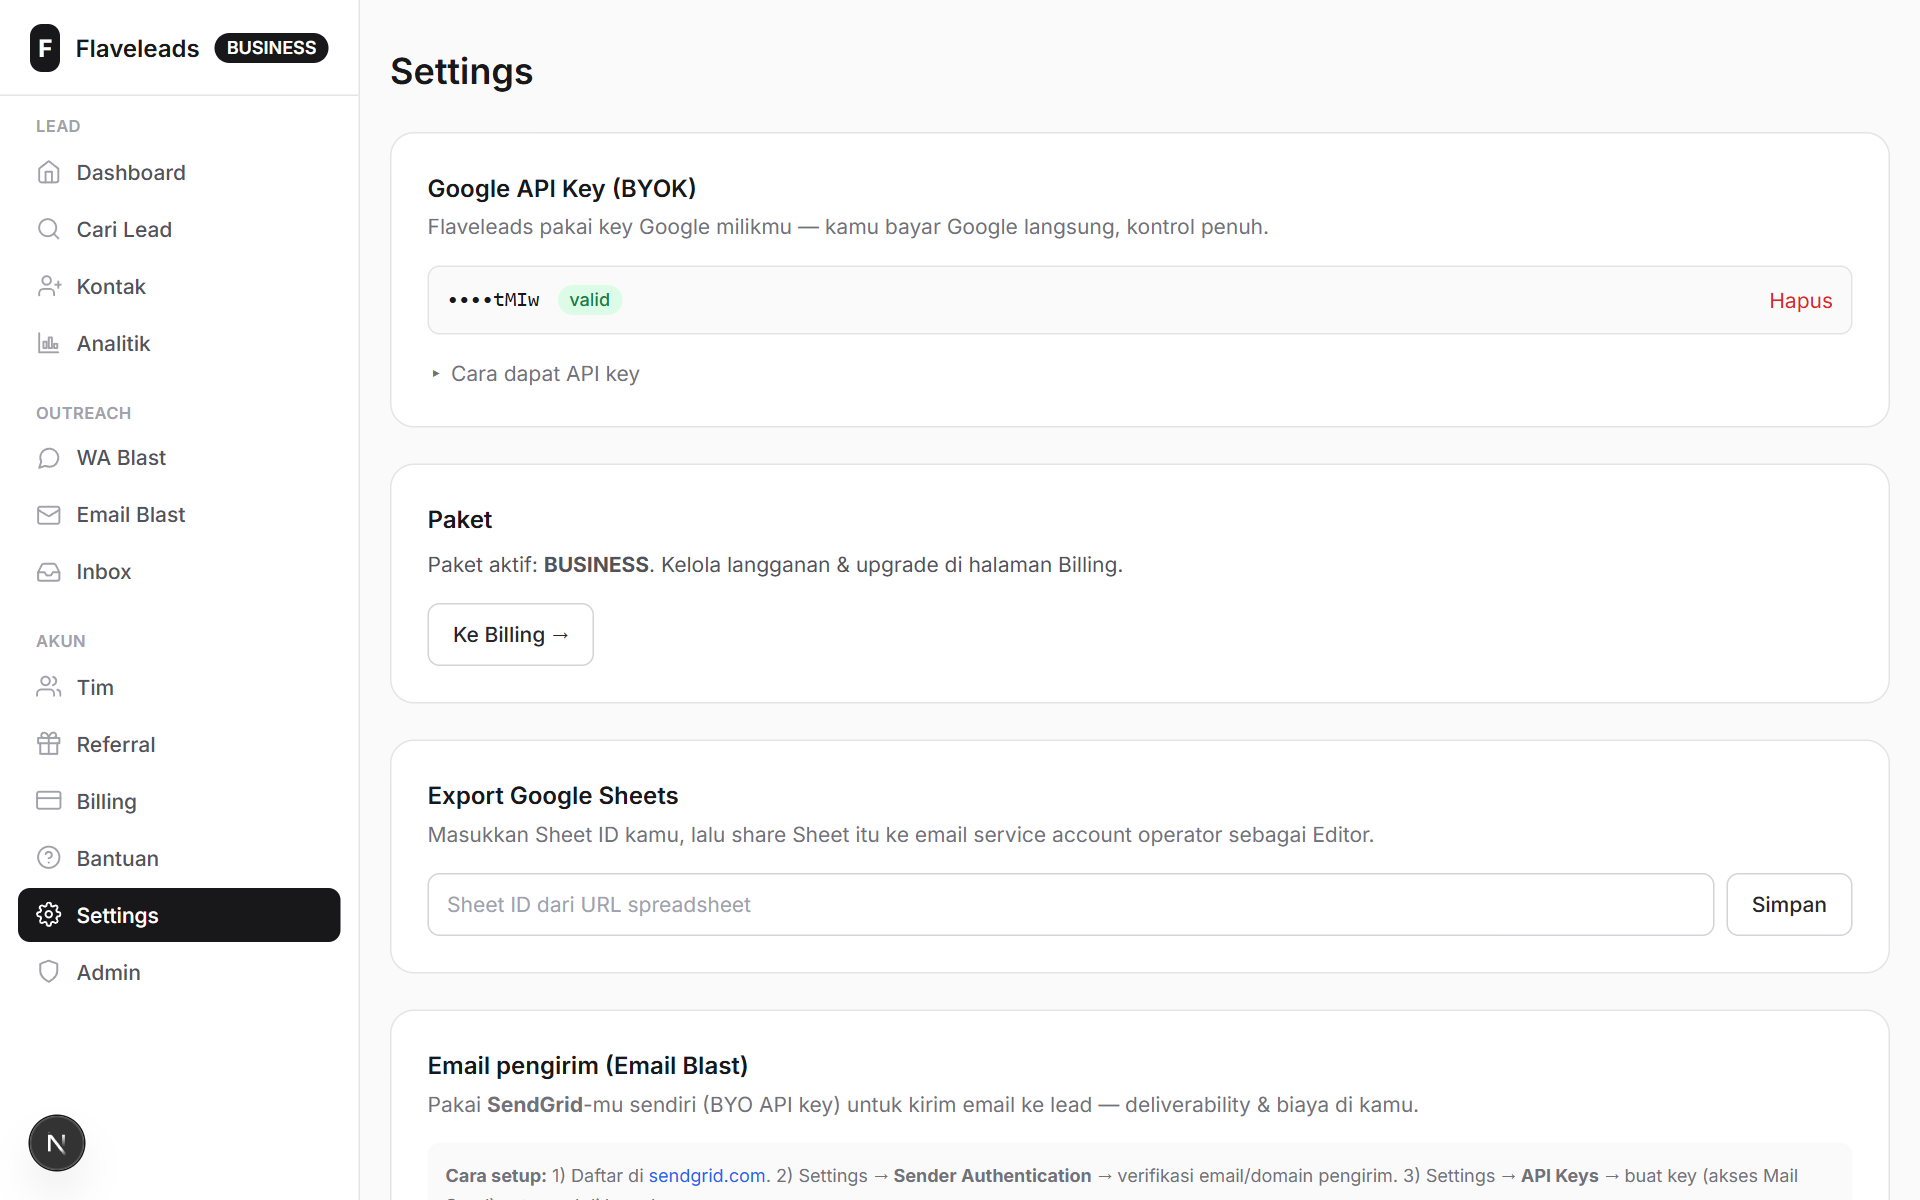Click the valid status badge

[x=589, y=300]
